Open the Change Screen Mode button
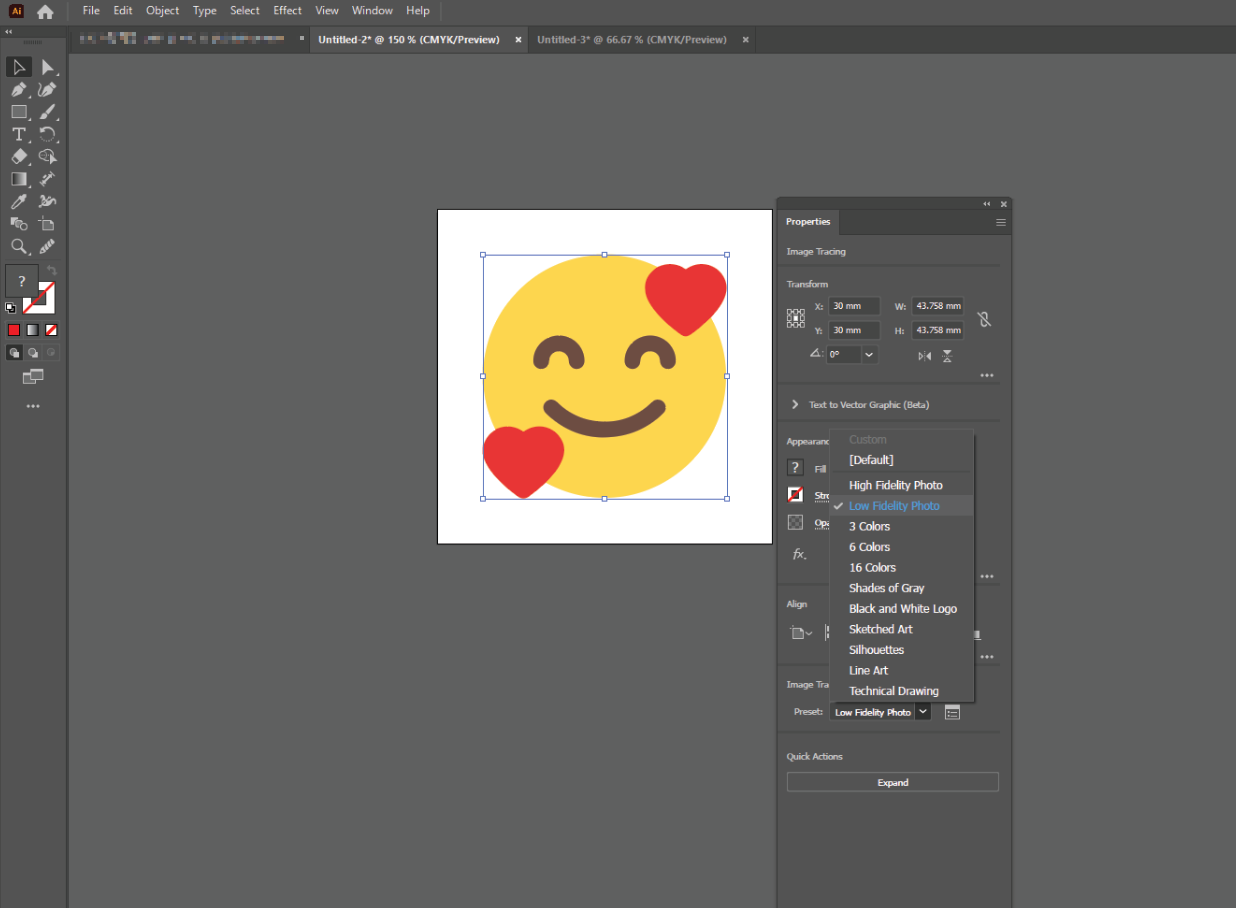 33,377
